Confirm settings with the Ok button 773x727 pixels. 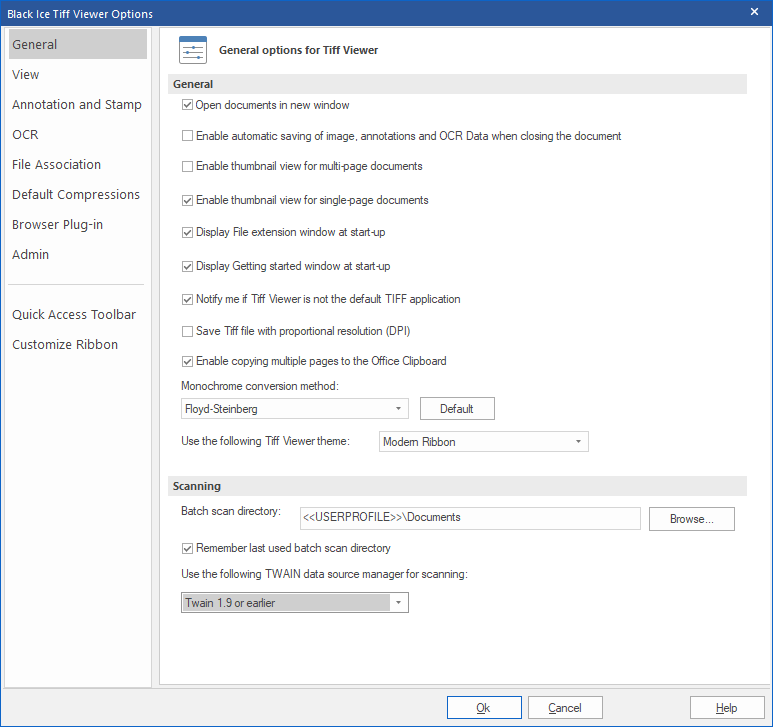(484, 708)
